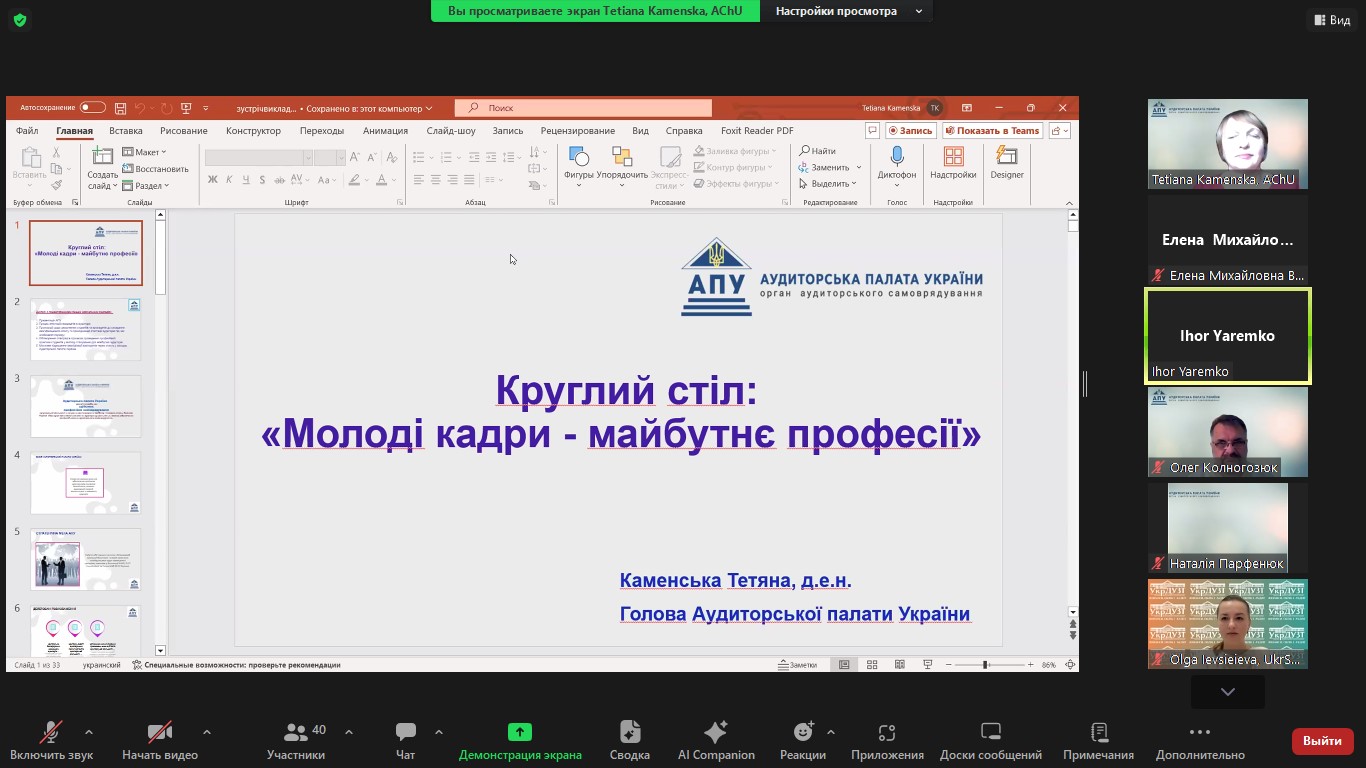1366x768 pixels.
Task: Open the Designer pane
Action: 1007,163
